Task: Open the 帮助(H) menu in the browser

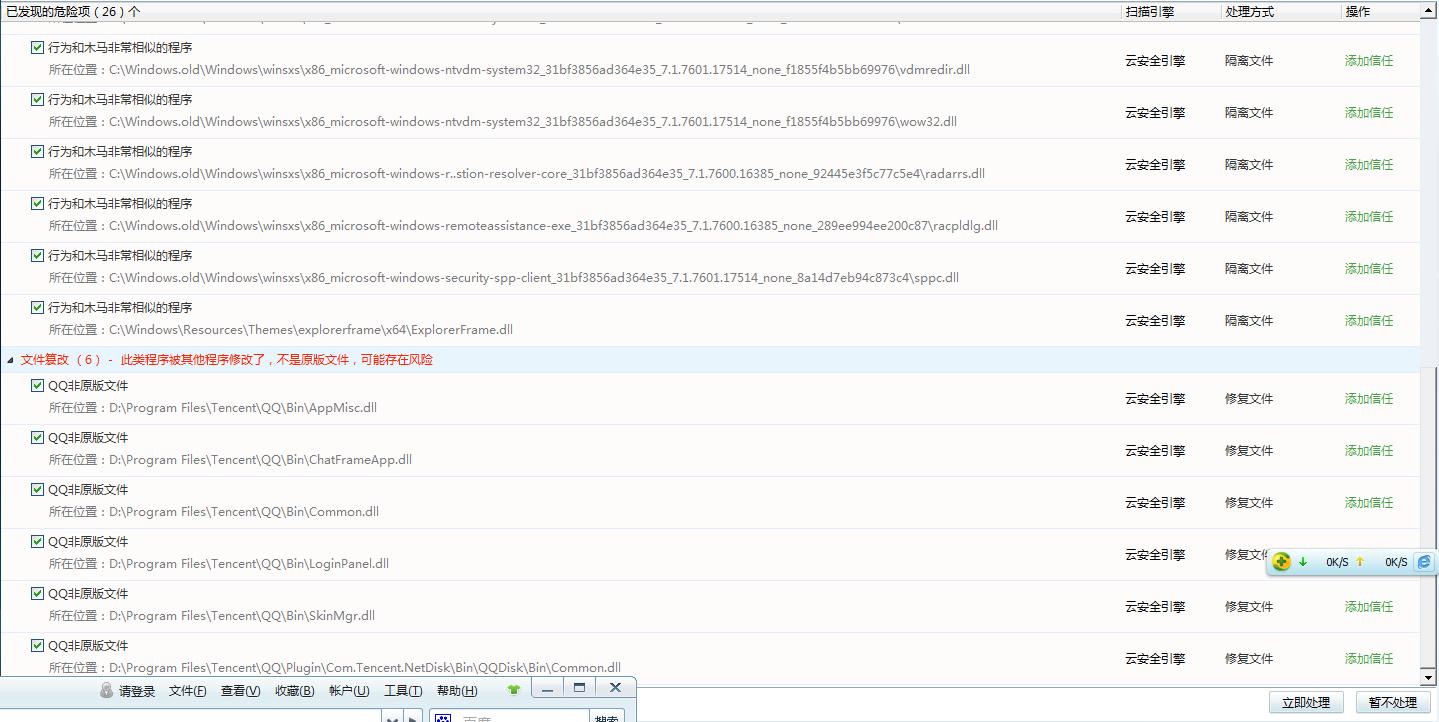Action: (457, 691)
